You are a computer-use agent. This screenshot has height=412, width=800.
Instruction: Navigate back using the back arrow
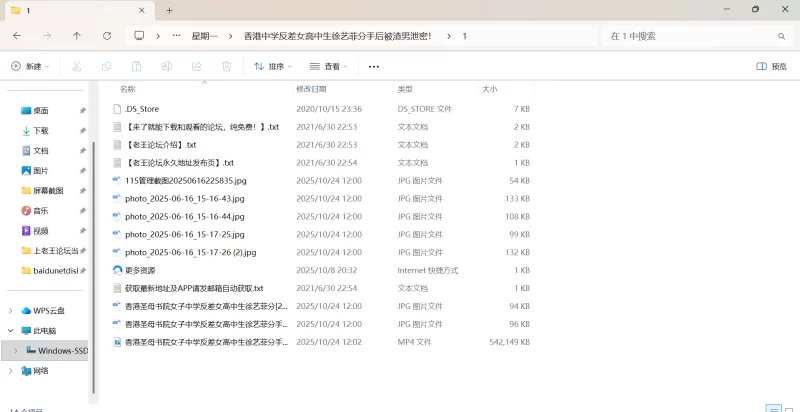17,36
